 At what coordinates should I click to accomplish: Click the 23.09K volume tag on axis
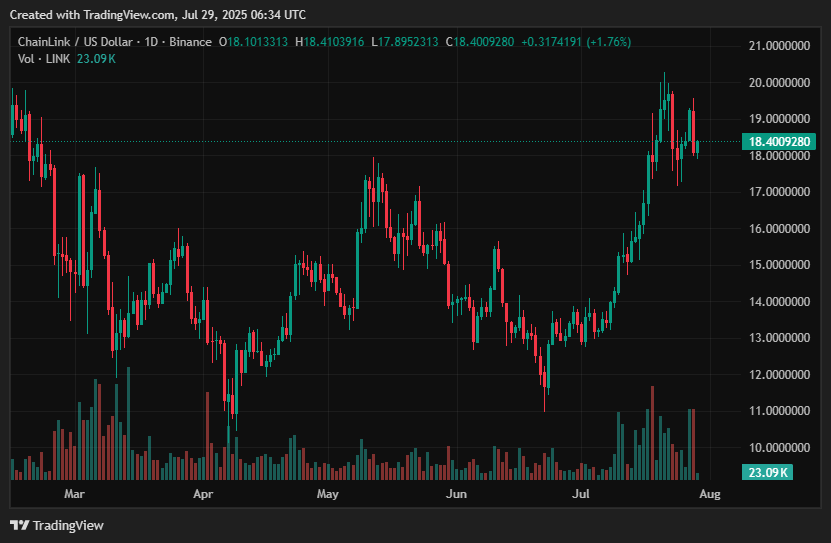point(769,472)
